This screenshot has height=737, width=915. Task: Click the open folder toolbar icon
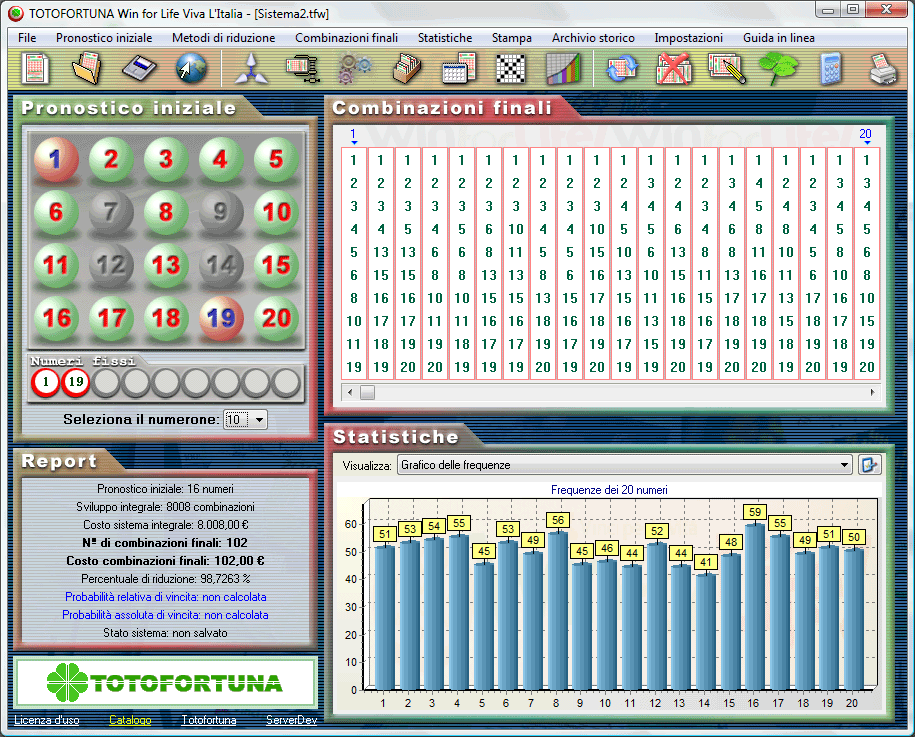87,69
